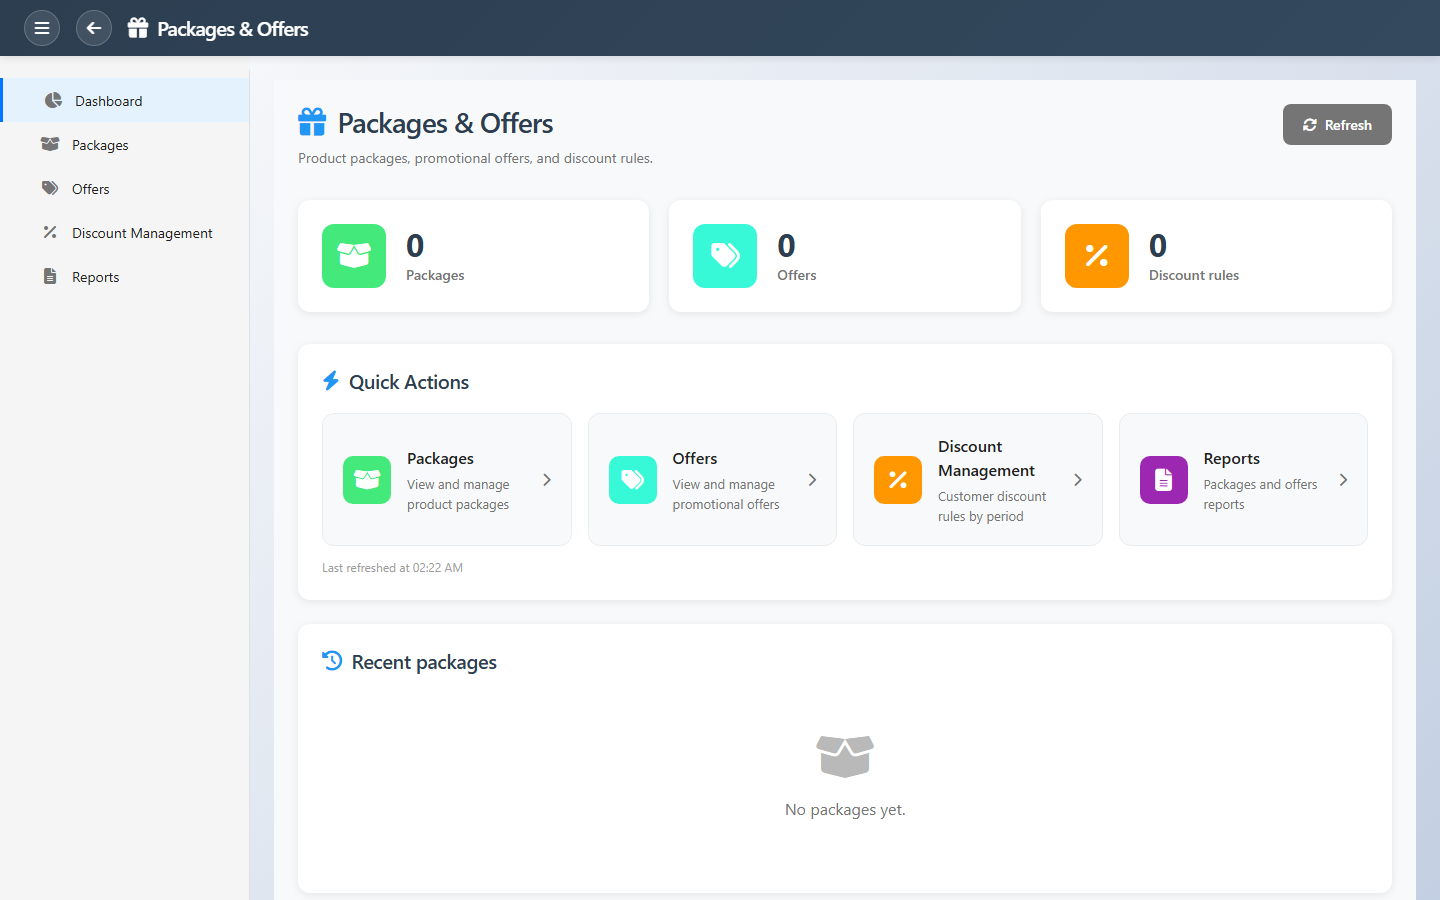Click the green Packages box icon in stats
This screenshot has width=1440, height=900.
[x=354, y=256]
